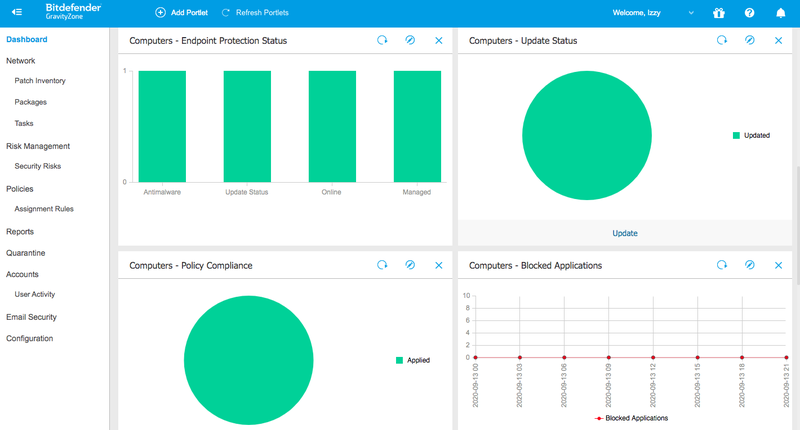Click the Update Status bar in the chart
The image size is (800, 430).
247,127
